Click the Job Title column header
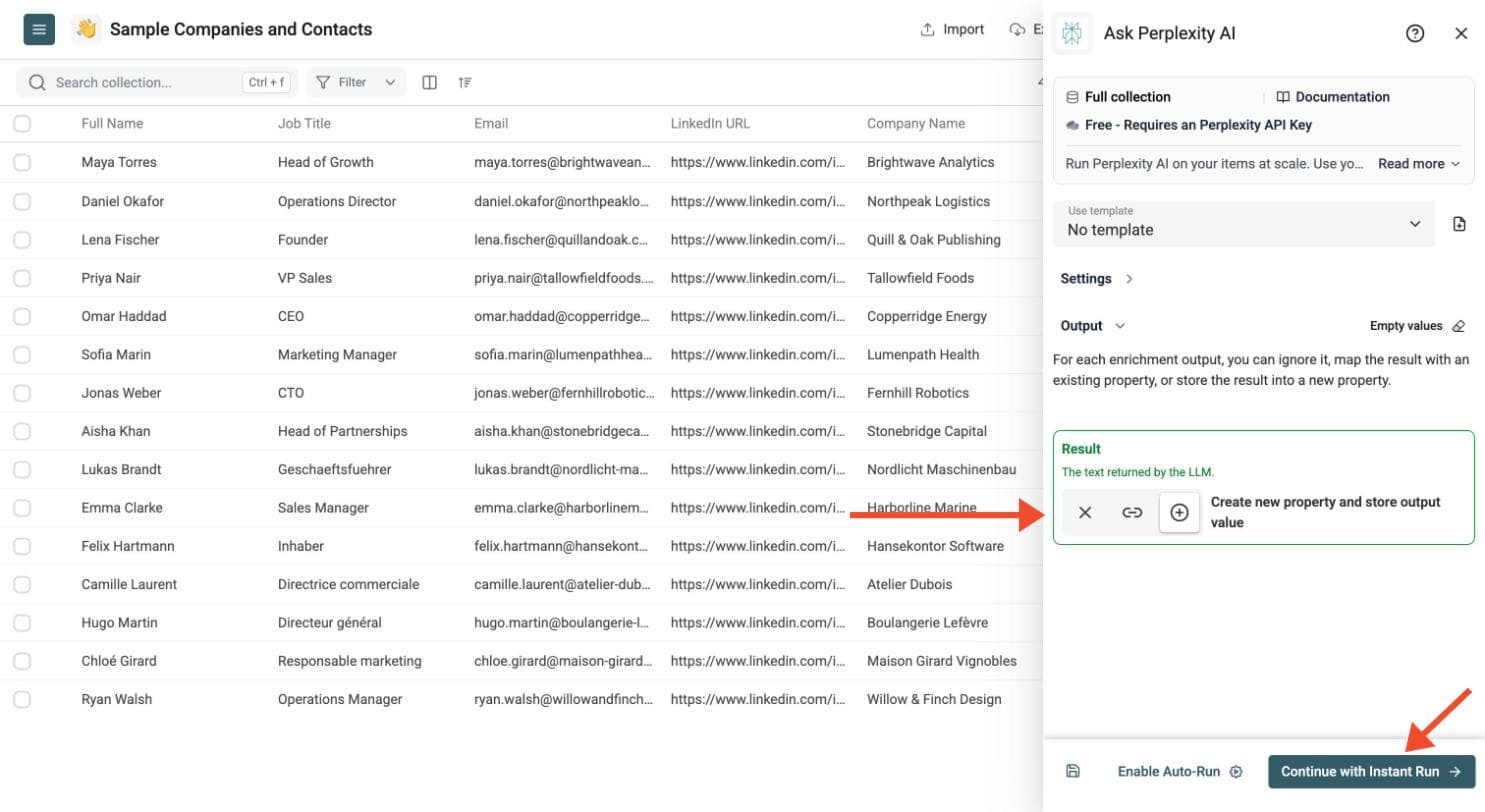 304,124
